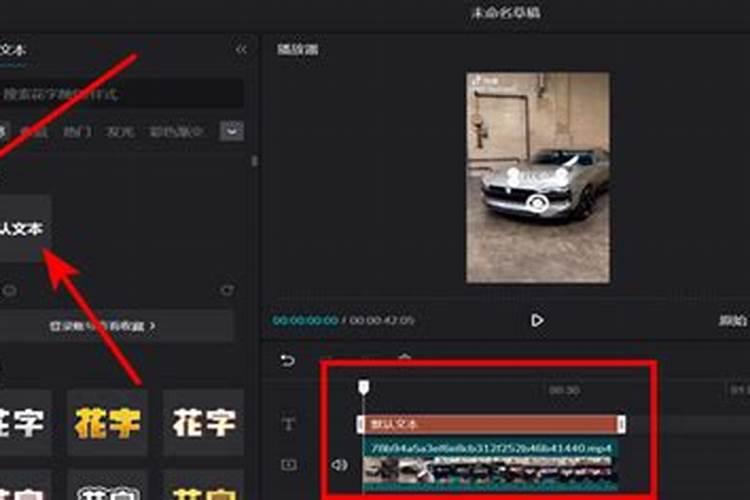The width and height of the screenshot is (750, 500).
Task: Select the video clip's thumbnail strip on the timeline
Action: tap(490, 469)
